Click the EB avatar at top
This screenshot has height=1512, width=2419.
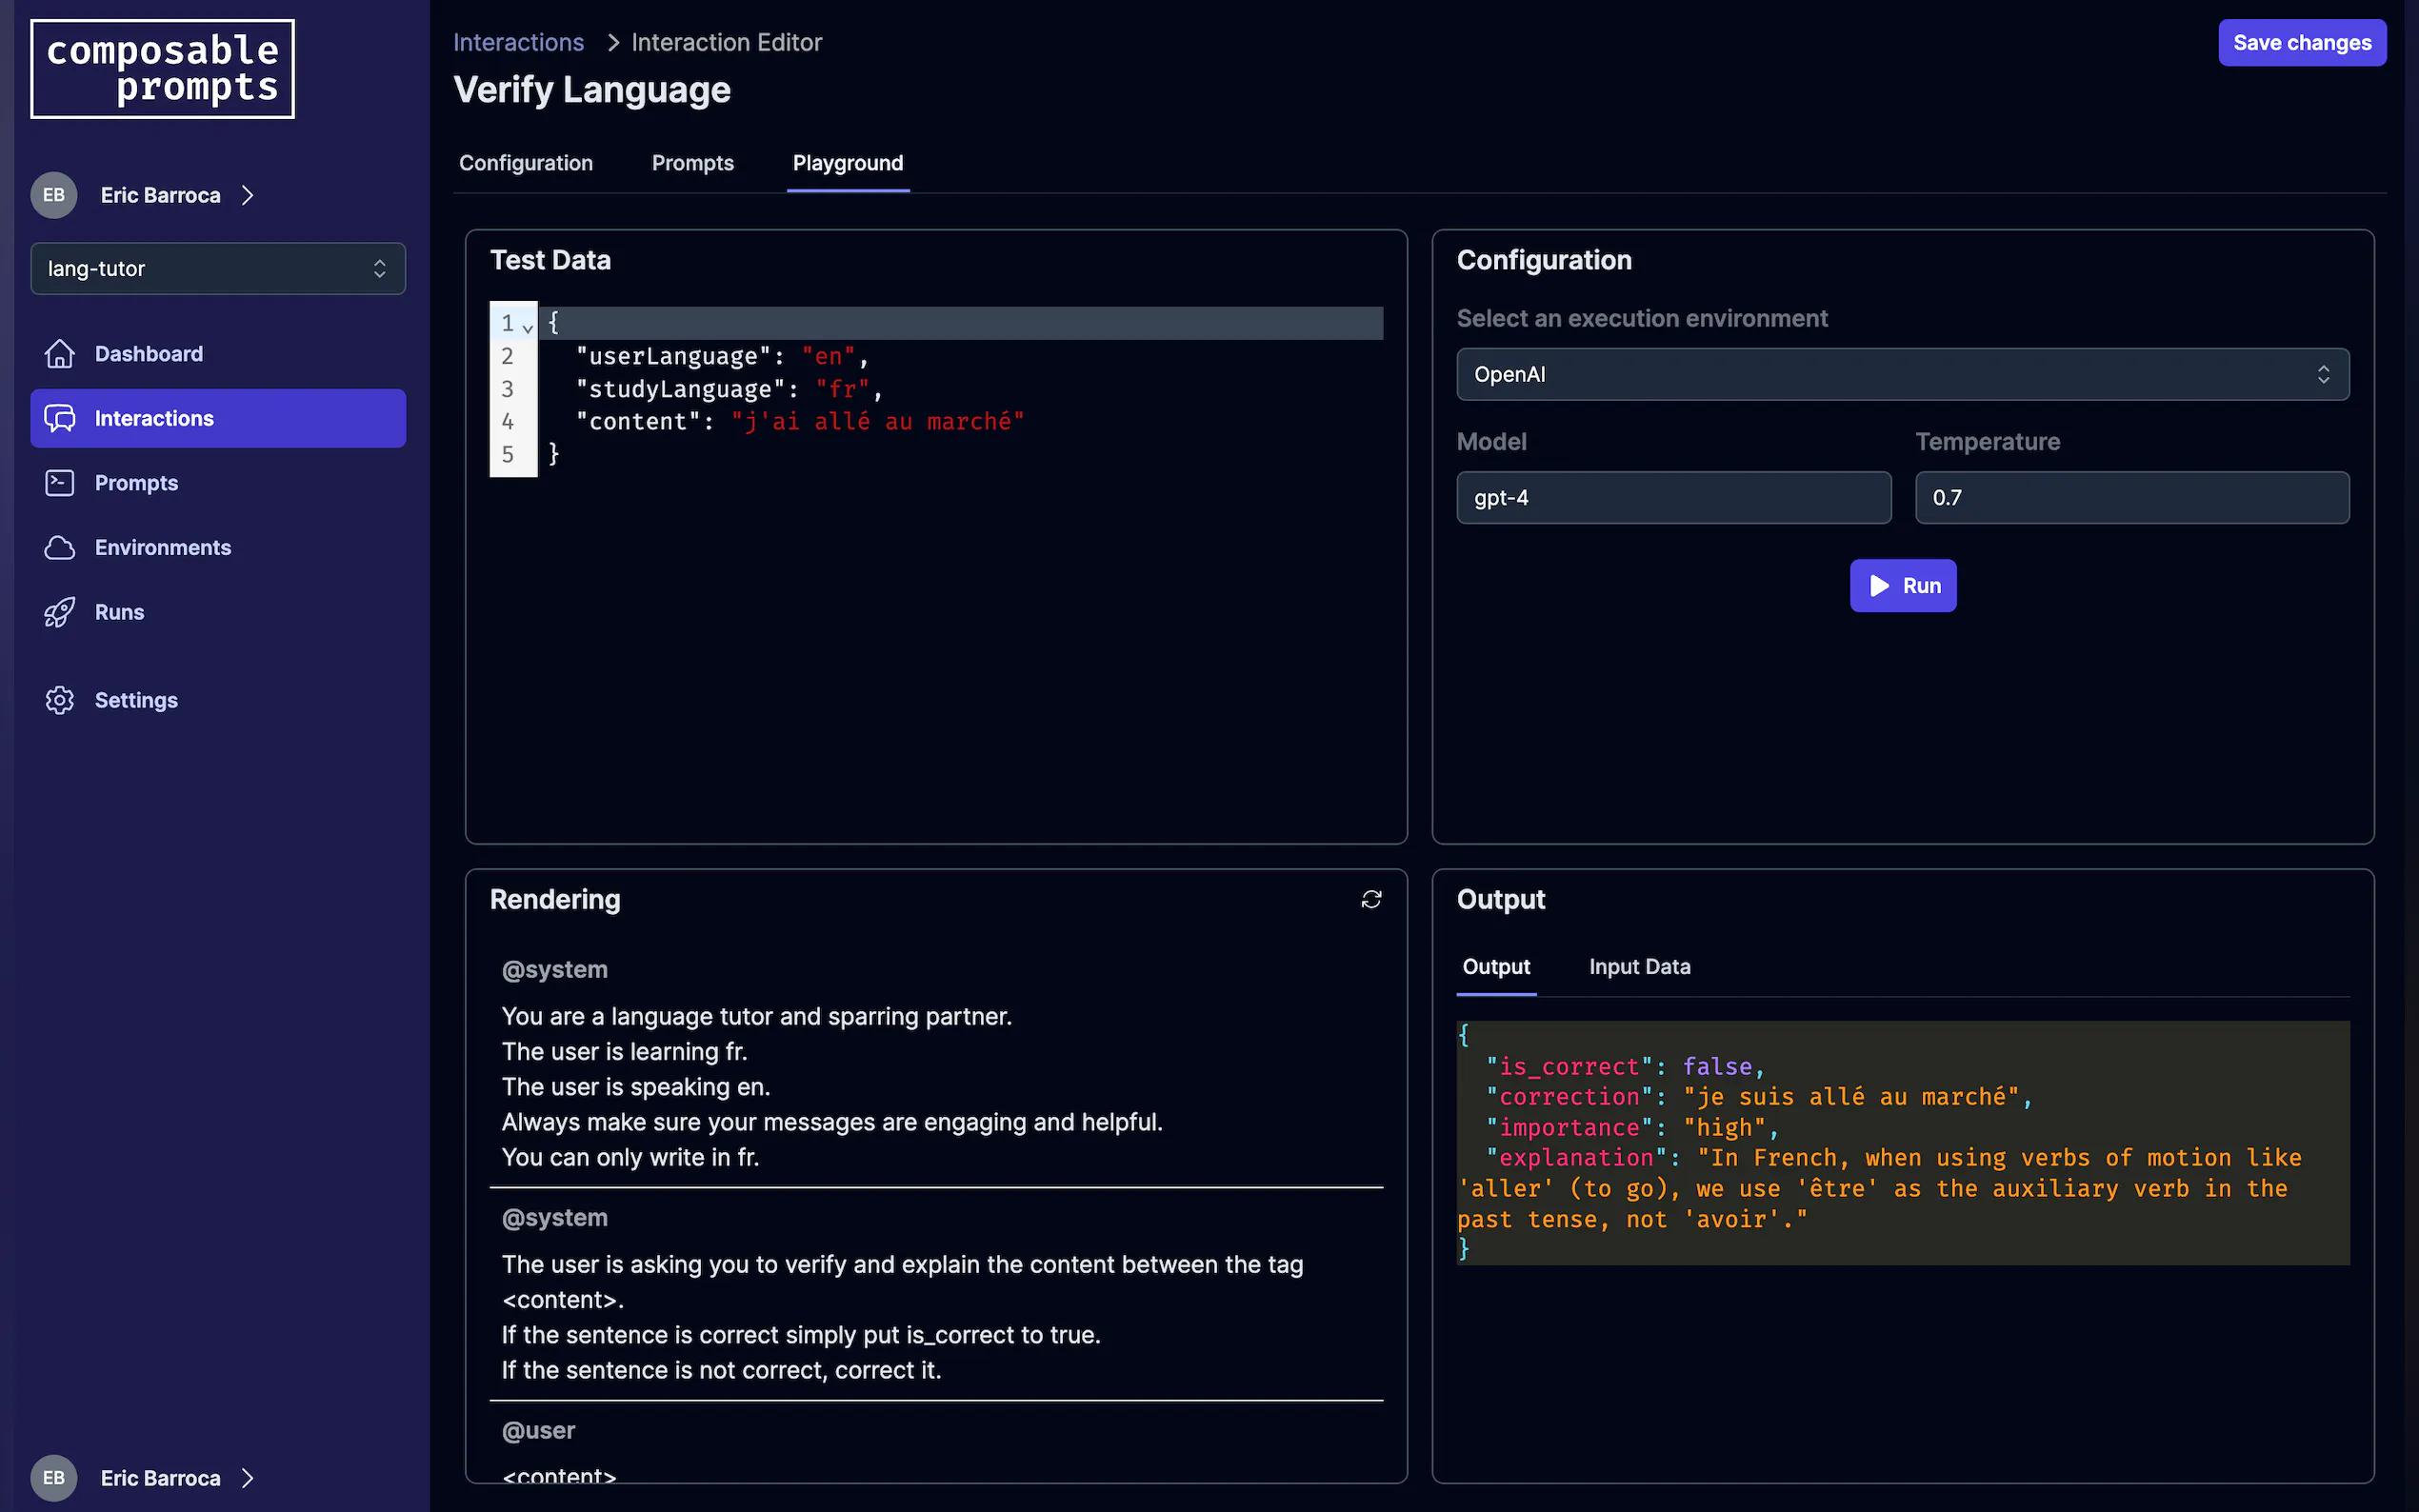(54, 195)
